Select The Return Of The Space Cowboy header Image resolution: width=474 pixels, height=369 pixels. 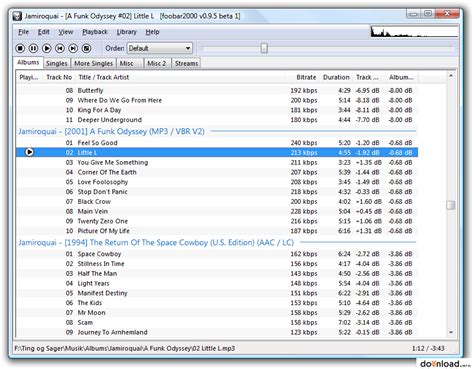click(x=217, y=242)
